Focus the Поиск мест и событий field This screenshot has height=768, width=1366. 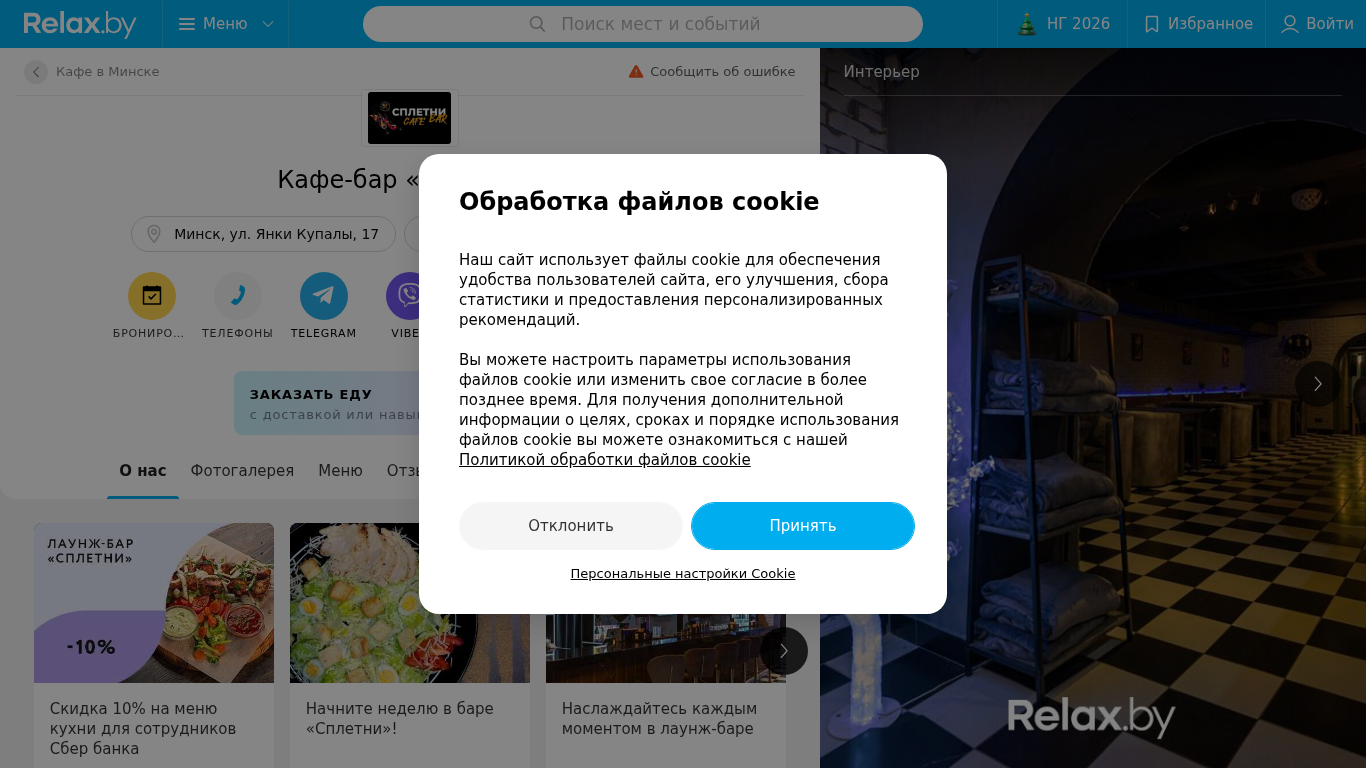pos(643,24)
